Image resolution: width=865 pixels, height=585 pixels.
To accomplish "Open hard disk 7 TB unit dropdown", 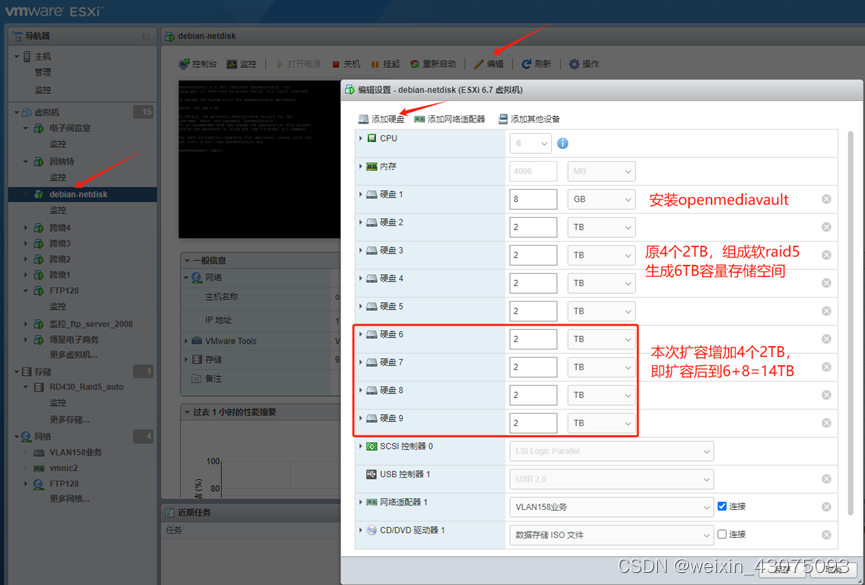I will [601, 367].
